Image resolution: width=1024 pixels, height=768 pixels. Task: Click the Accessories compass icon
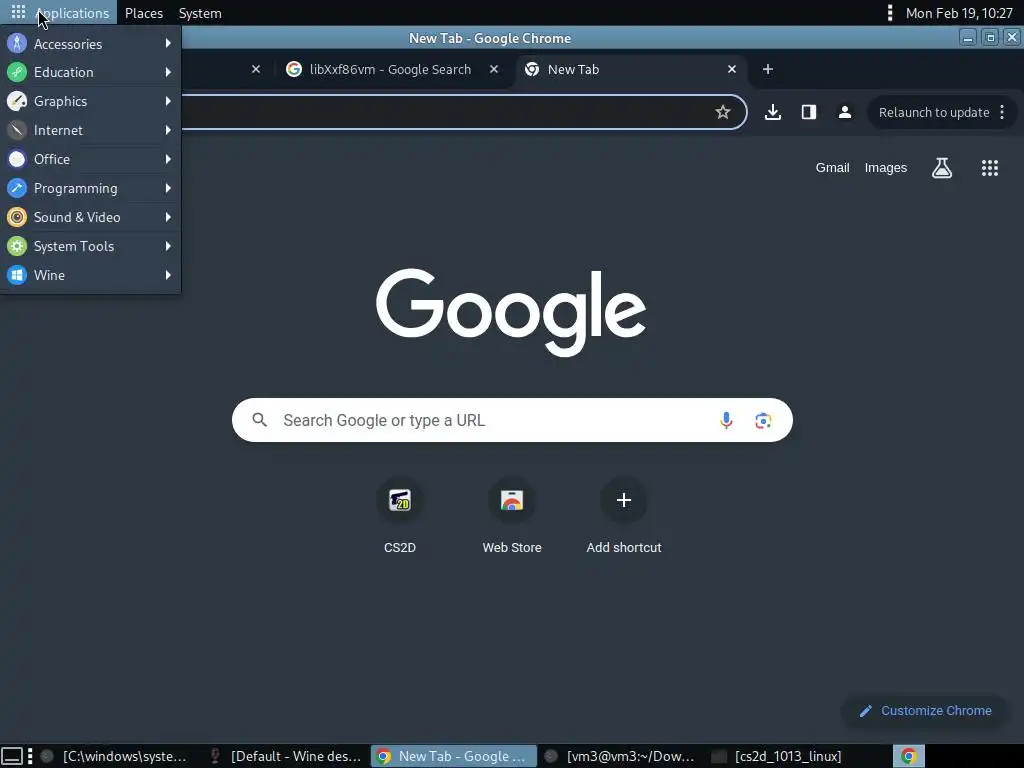coord(17,44)
